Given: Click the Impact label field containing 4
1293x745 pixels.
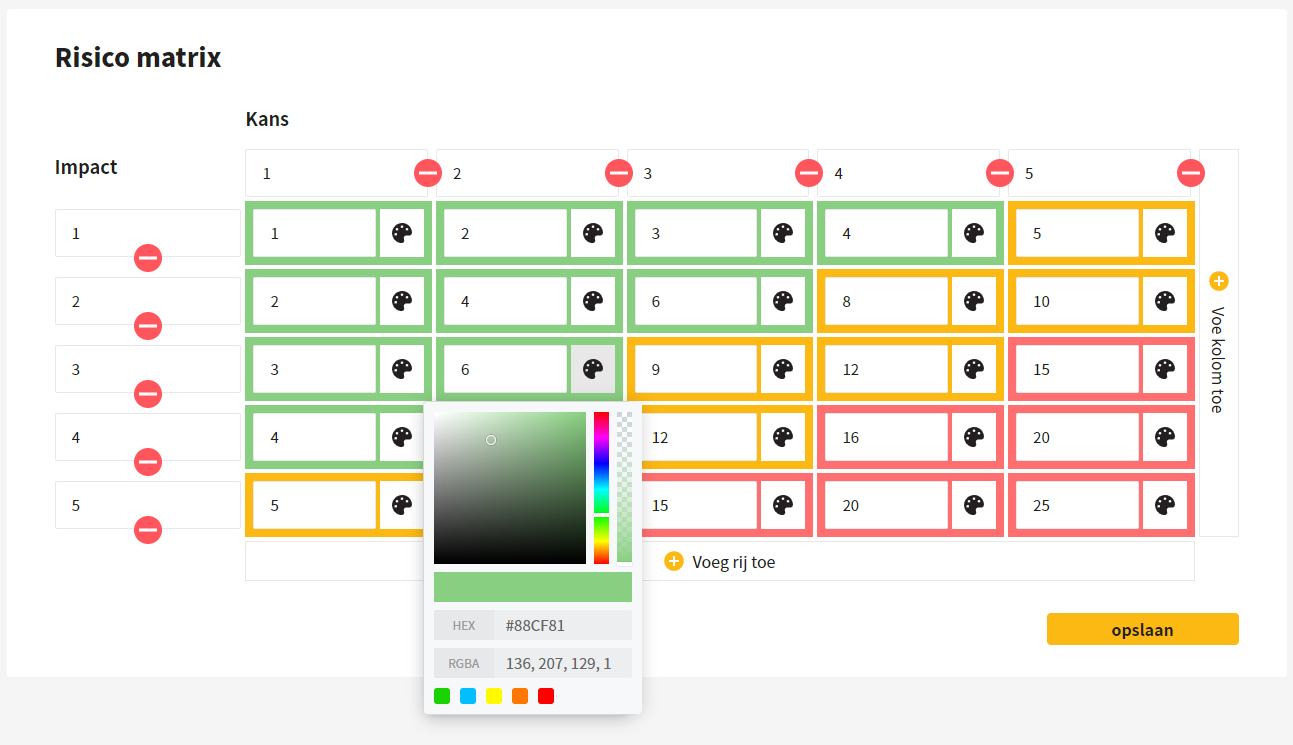Looking at the screenshot, I should point(148,437).
